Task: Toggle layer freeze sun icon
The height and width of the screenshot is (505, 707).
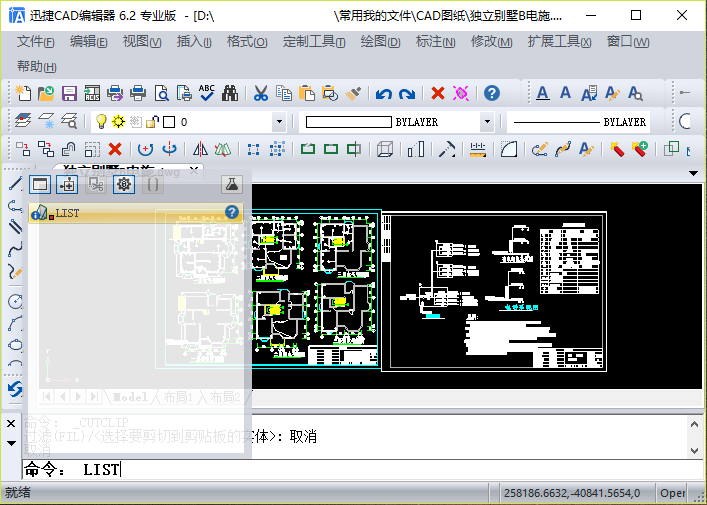Action: tap(119, 122)
